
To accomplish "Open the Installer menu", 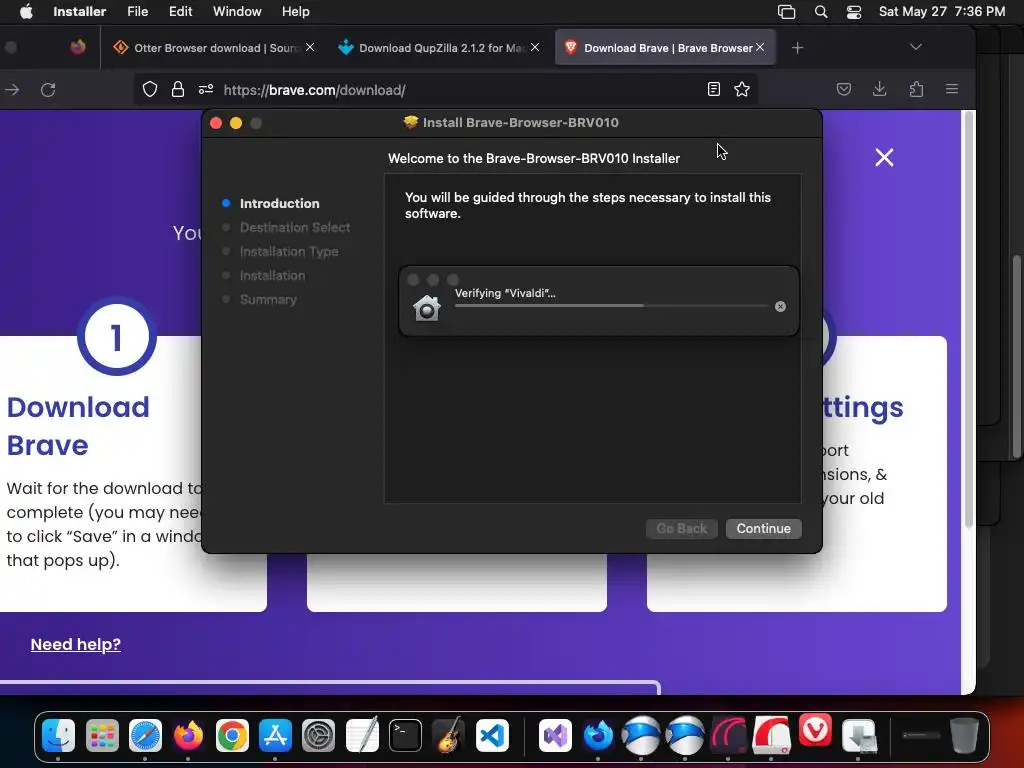I will point(80,12).
